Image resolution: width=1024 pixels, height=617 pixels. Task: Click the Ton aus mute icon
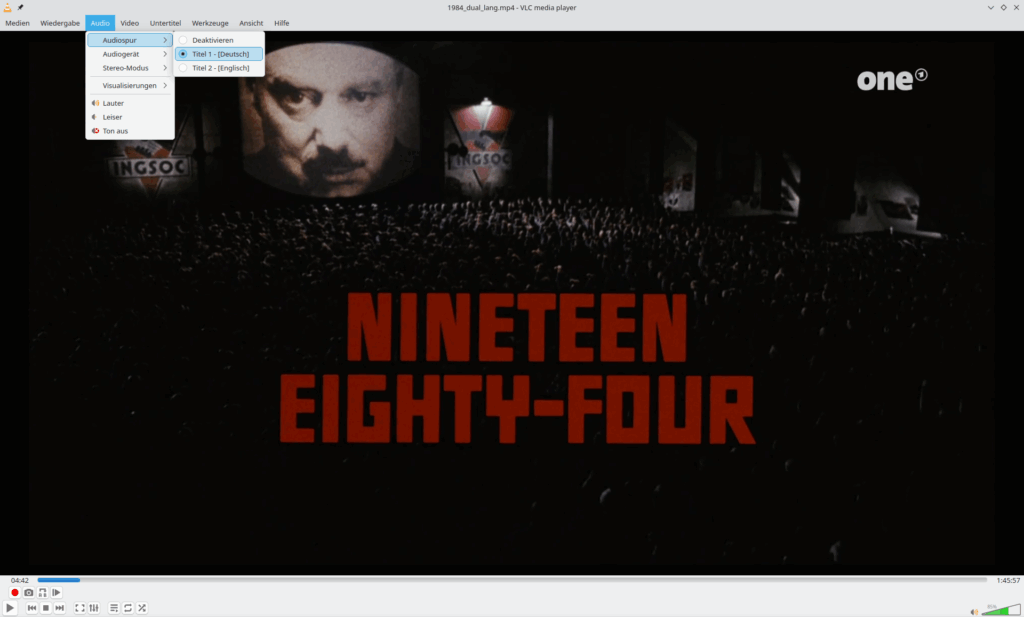point(95,131)
